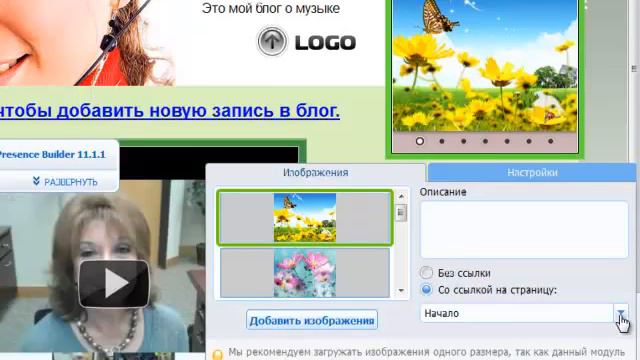Click the image list scroll down arrow
This screenshot has height=360, width=640.
tap(401, 291)
